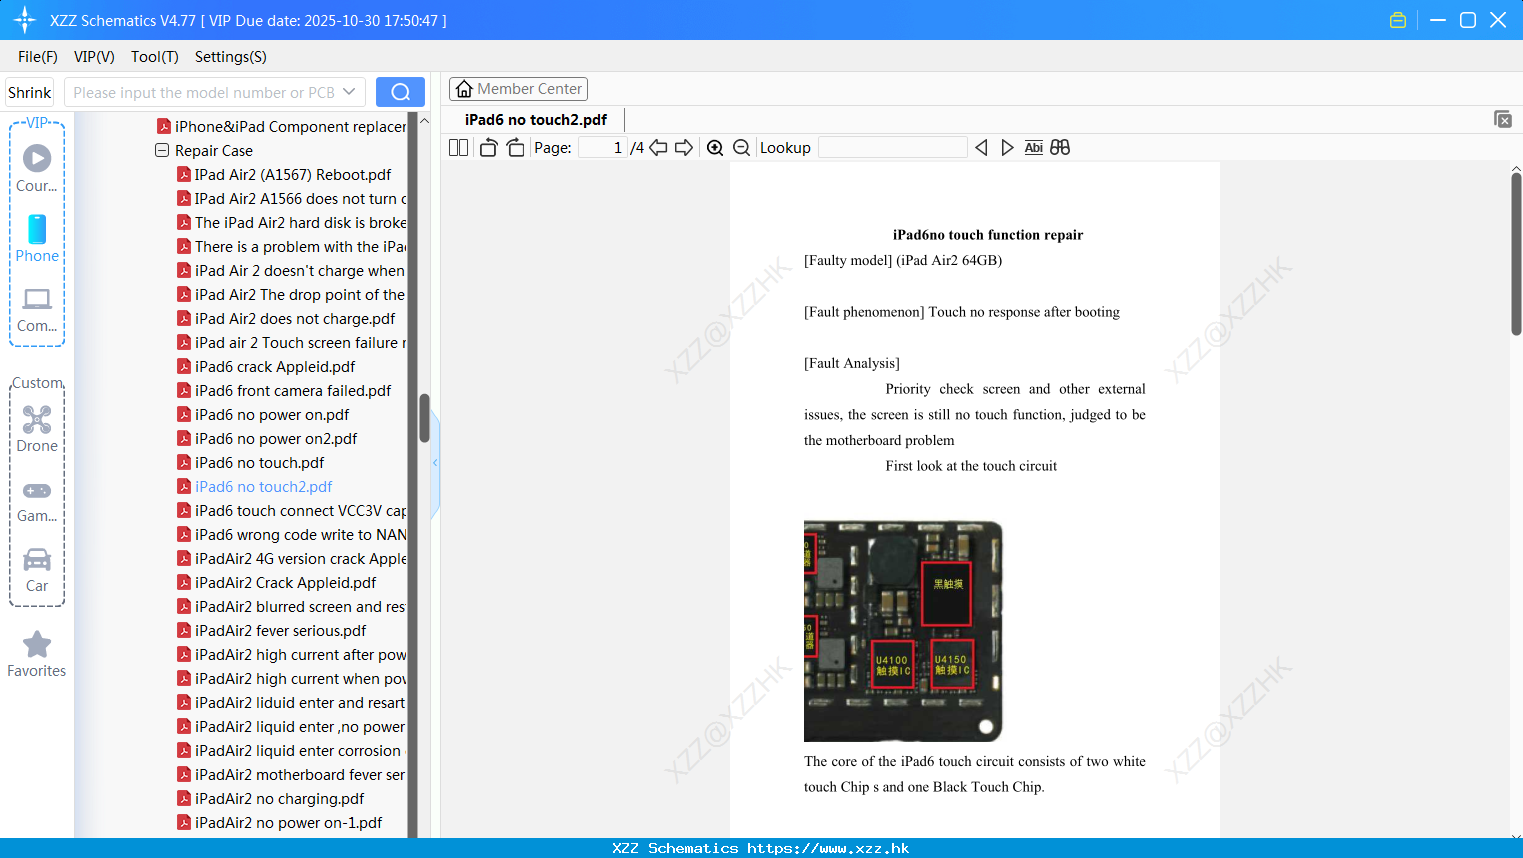The width and height of the screenshot is (1523, 858).
Task: Select the Computer category icon
Action: point(37,309)
